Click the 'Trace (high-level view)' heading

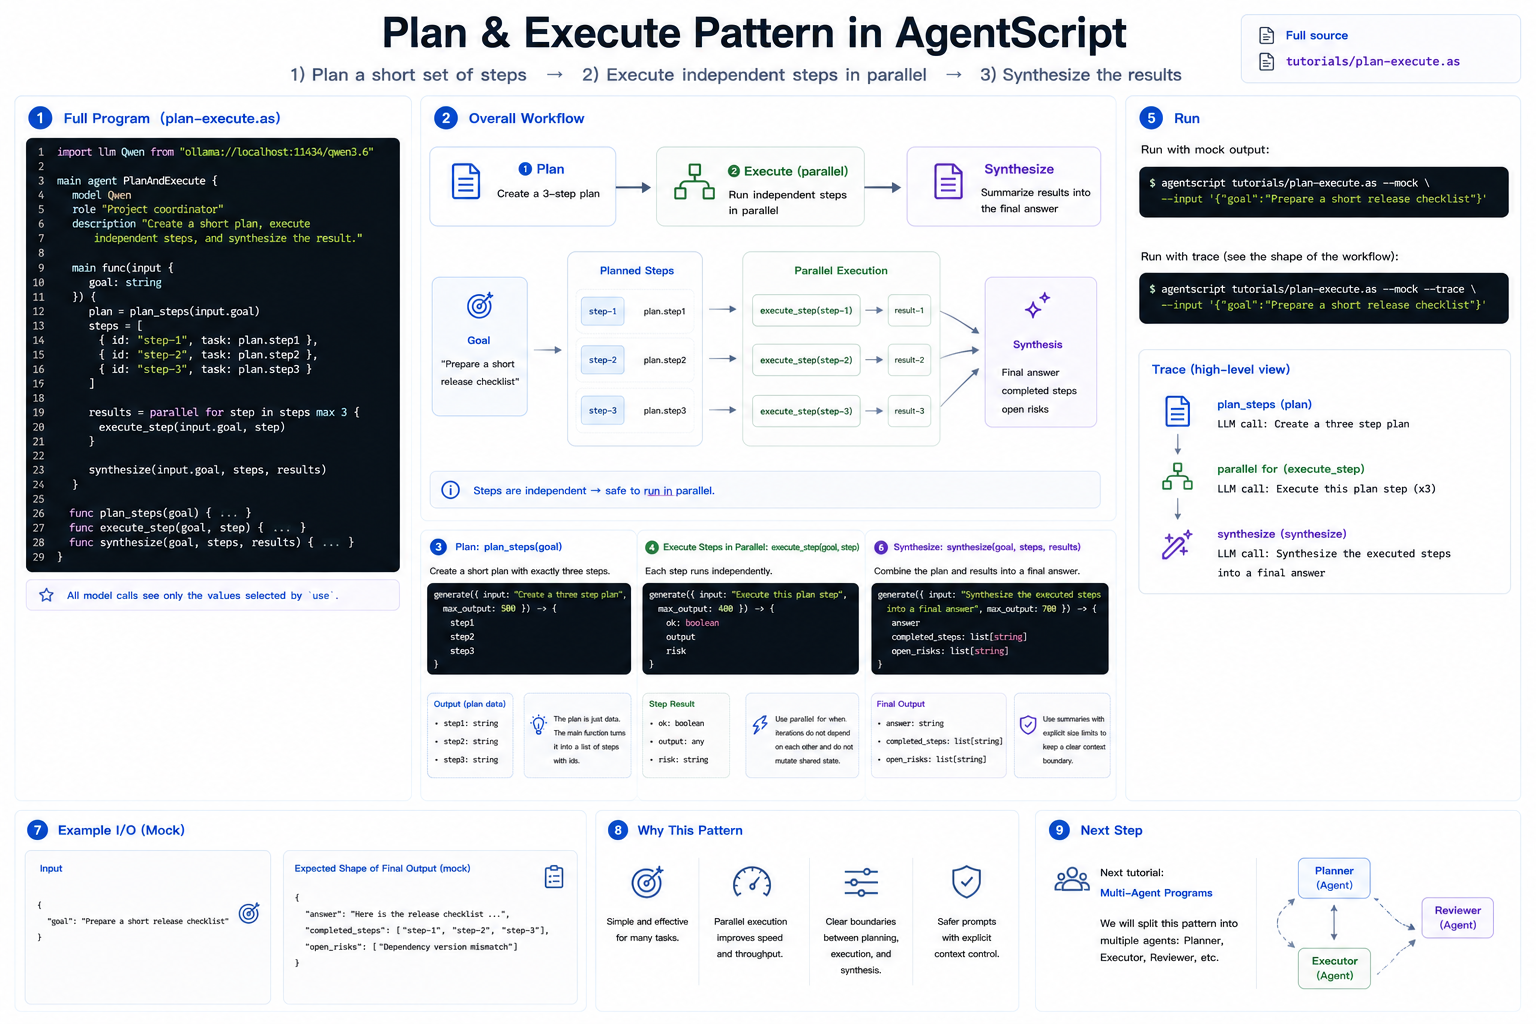(1220, 370)
